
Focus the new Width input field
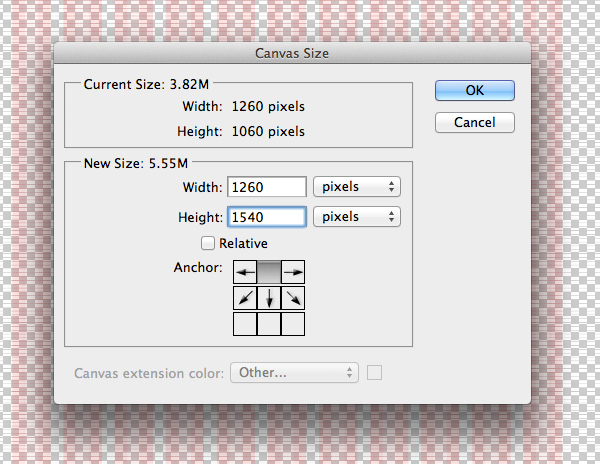[267, 187]
